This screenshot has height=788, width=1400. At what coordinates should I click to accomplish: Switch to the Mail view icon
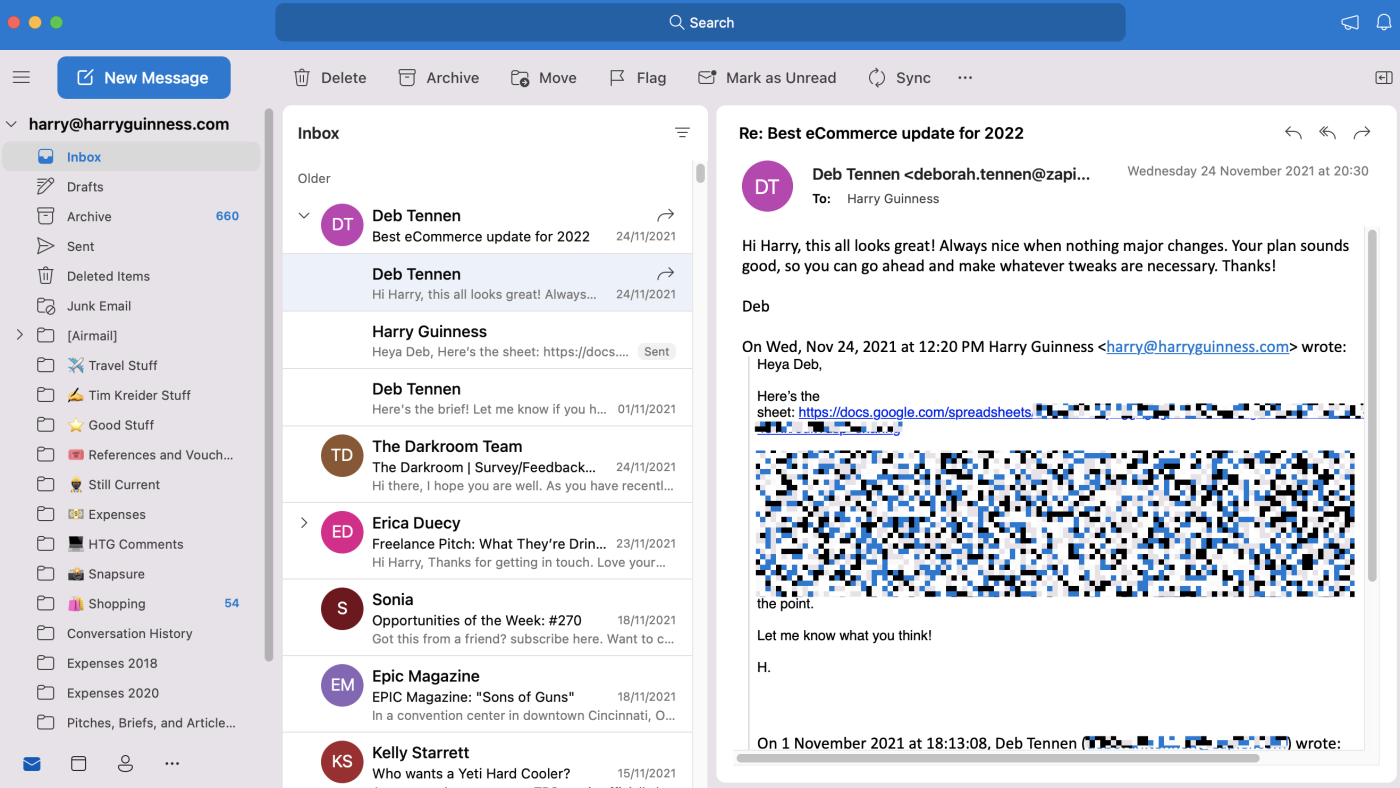pyautogui.click(x=32, y=764)
